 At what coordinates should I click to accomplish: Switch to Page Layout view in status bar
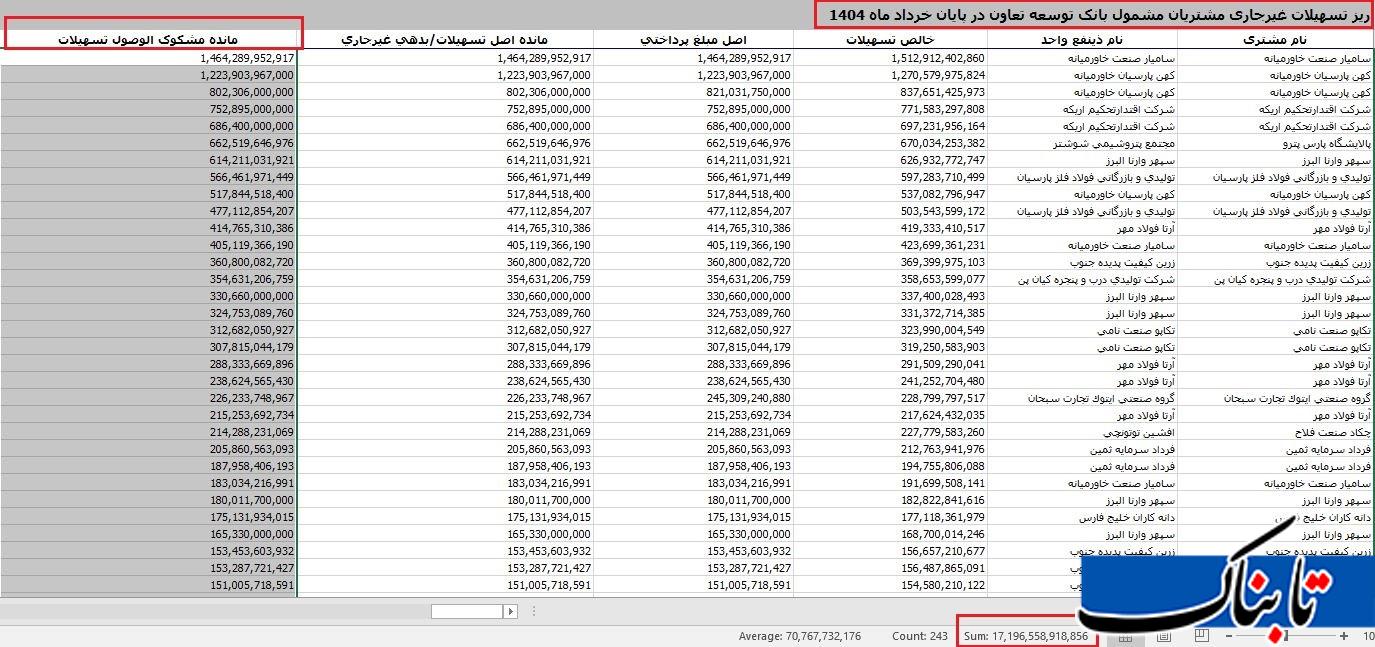(x=1164, y=636)
